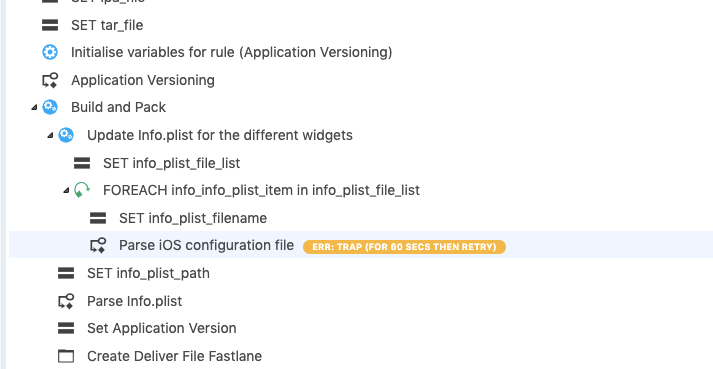Select the SET info_plist_filename step
This screenshot has height=369, width=713.
193,218
